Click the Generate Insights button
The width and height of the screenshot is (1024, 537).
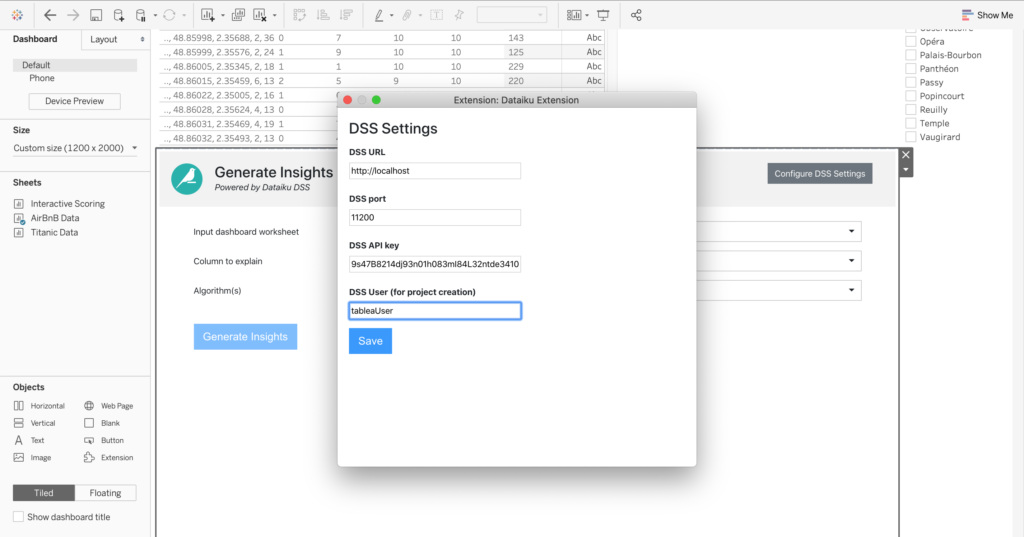coord(245,336)
